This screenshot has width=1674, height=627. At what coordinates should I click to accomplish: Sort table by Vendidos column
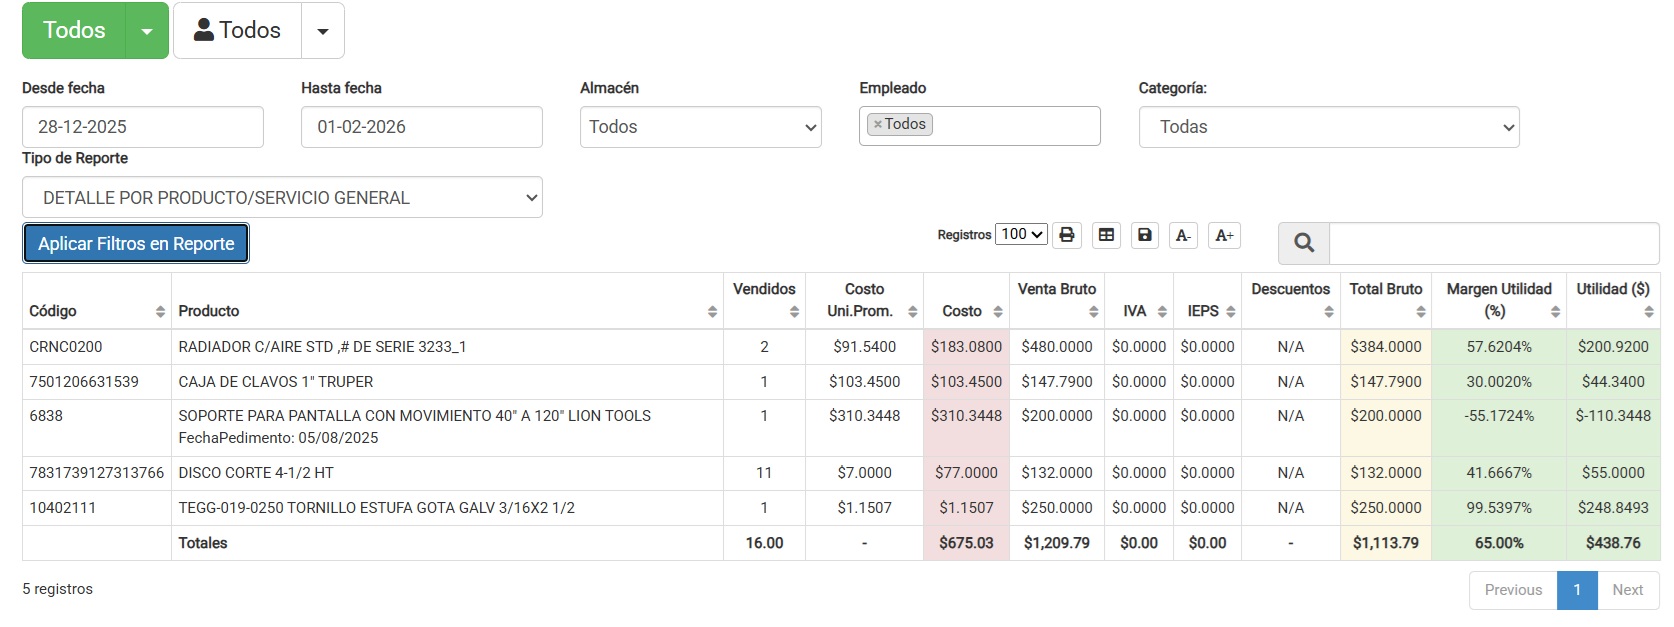point(764,301)
